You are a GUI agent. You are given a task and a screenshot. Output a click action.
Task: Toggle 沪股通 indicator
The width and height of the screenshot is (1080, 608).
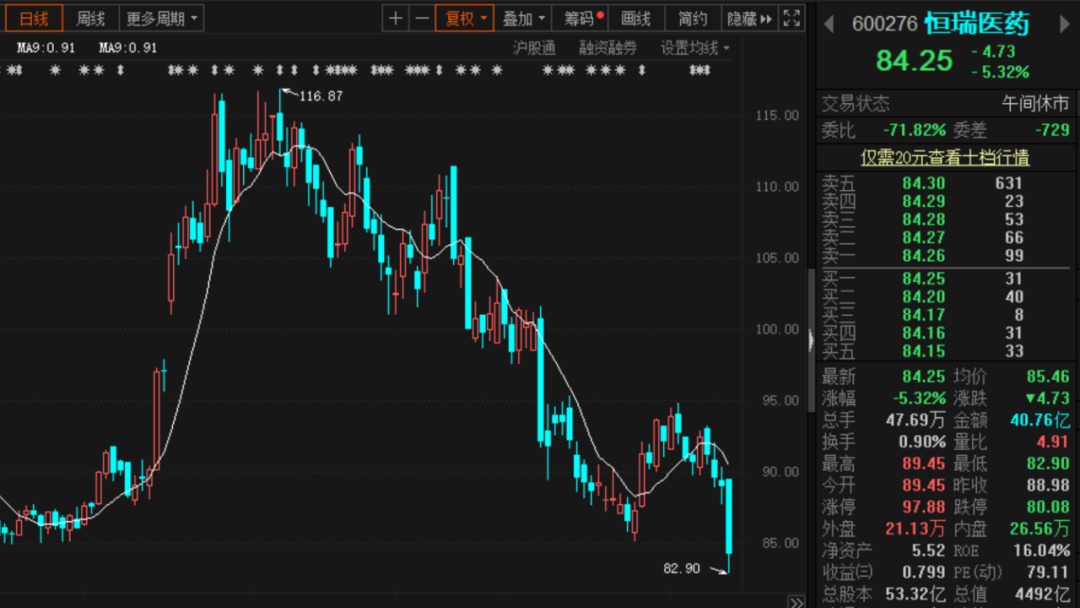534,47
